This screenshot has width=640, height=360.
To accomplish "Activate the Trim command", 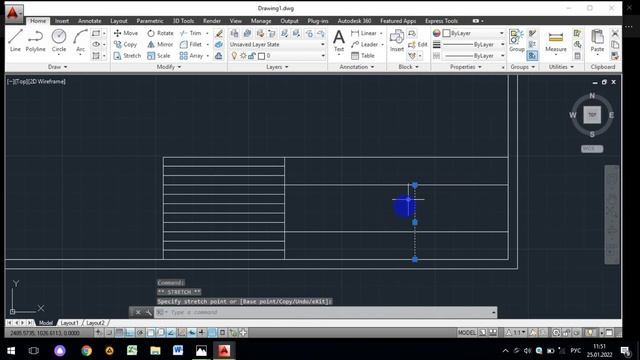I will (x=191, y=33).
